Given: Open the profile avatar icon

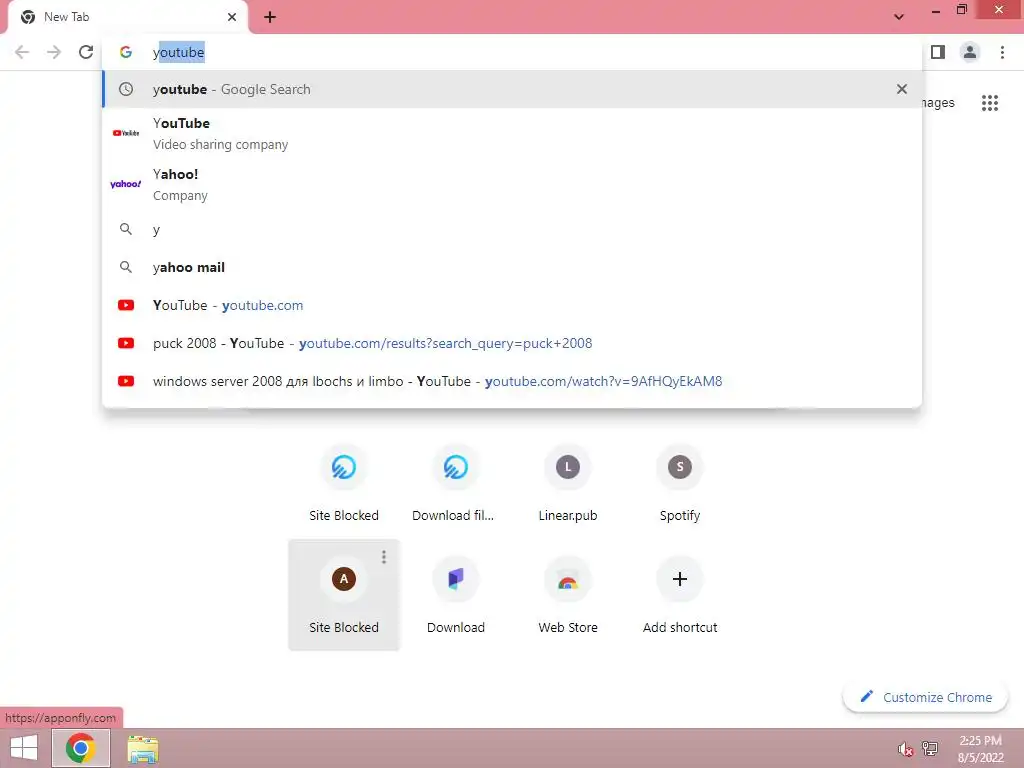Looking at the screenshot, I should (x=970, y=52).
